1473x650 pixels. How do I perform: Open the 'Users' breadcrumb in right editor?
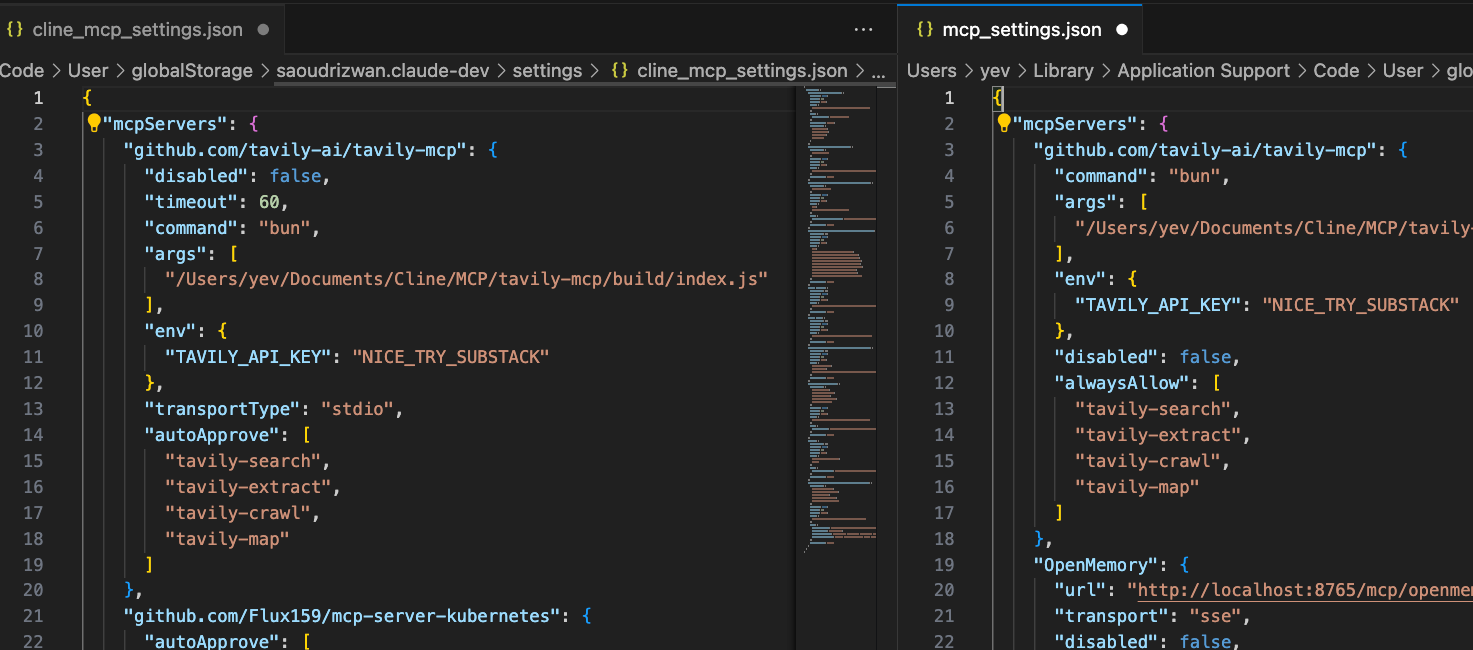point(932,71)
